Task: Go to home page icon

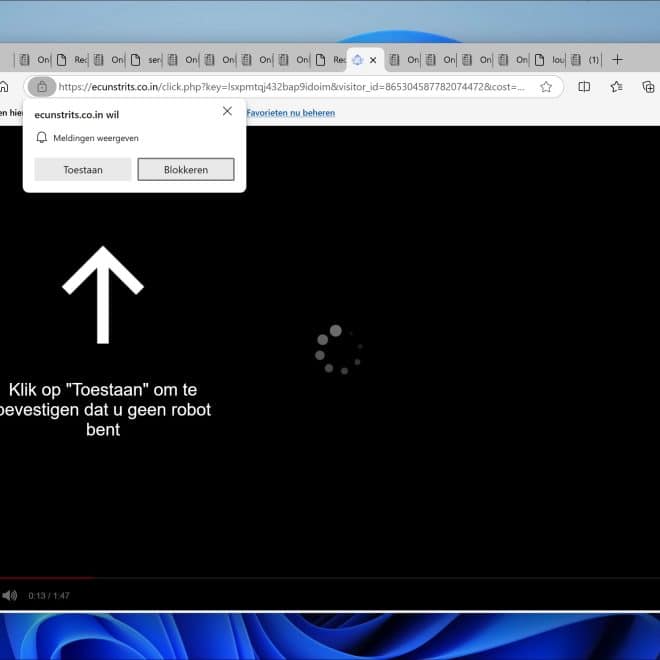Action: coord(5,87)
